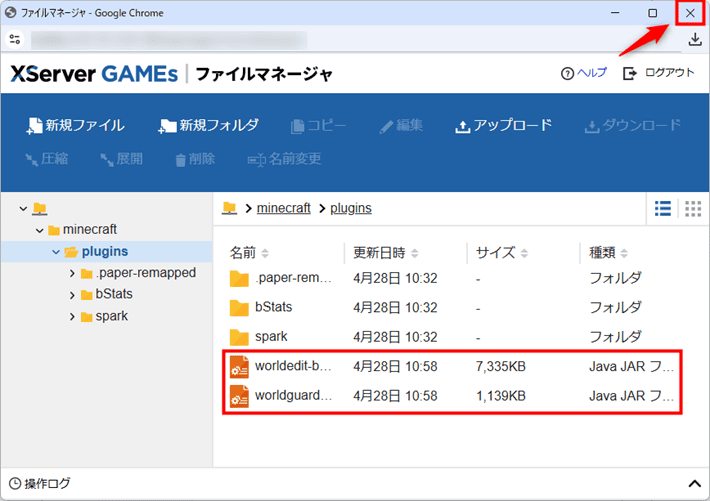Sort file list by 名前 column
This screenshot has height=501, width=710.
(249, 253)
